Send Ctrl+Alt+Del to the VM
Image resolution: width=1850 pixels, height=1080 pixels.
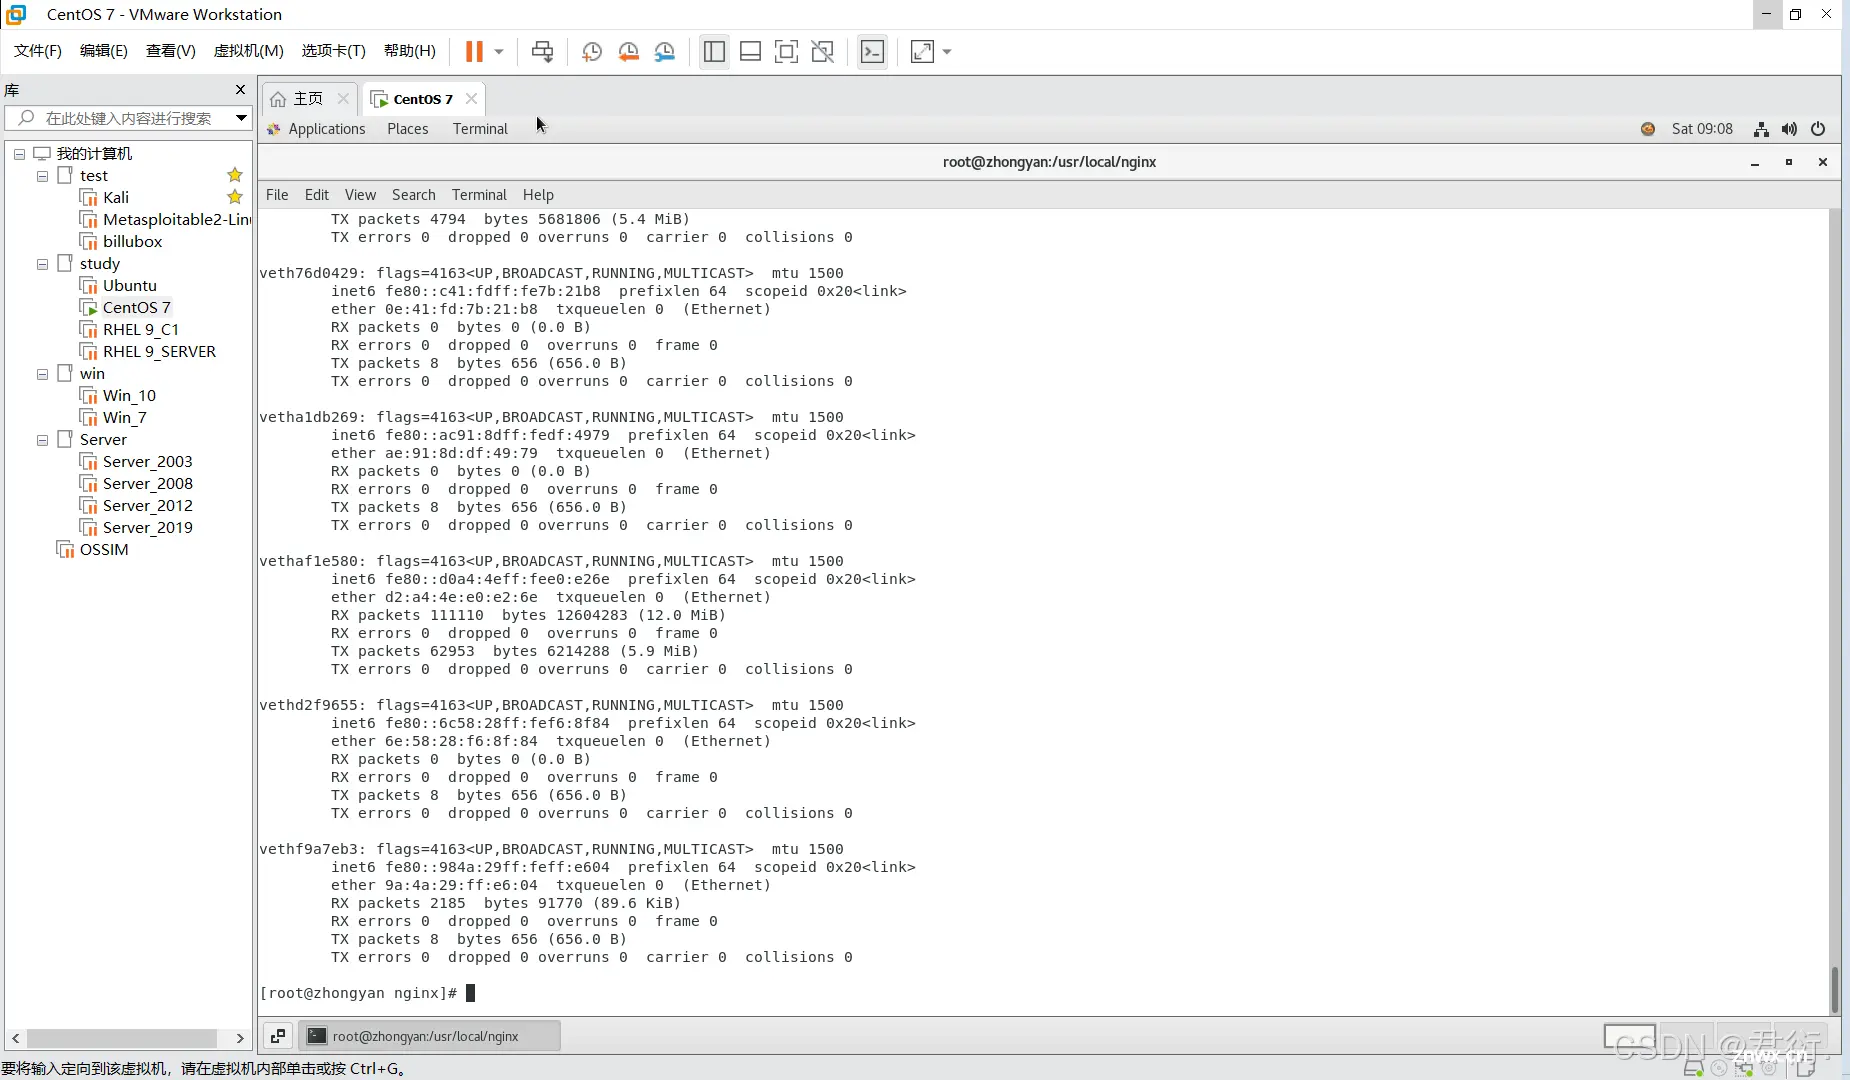point(542,51)
